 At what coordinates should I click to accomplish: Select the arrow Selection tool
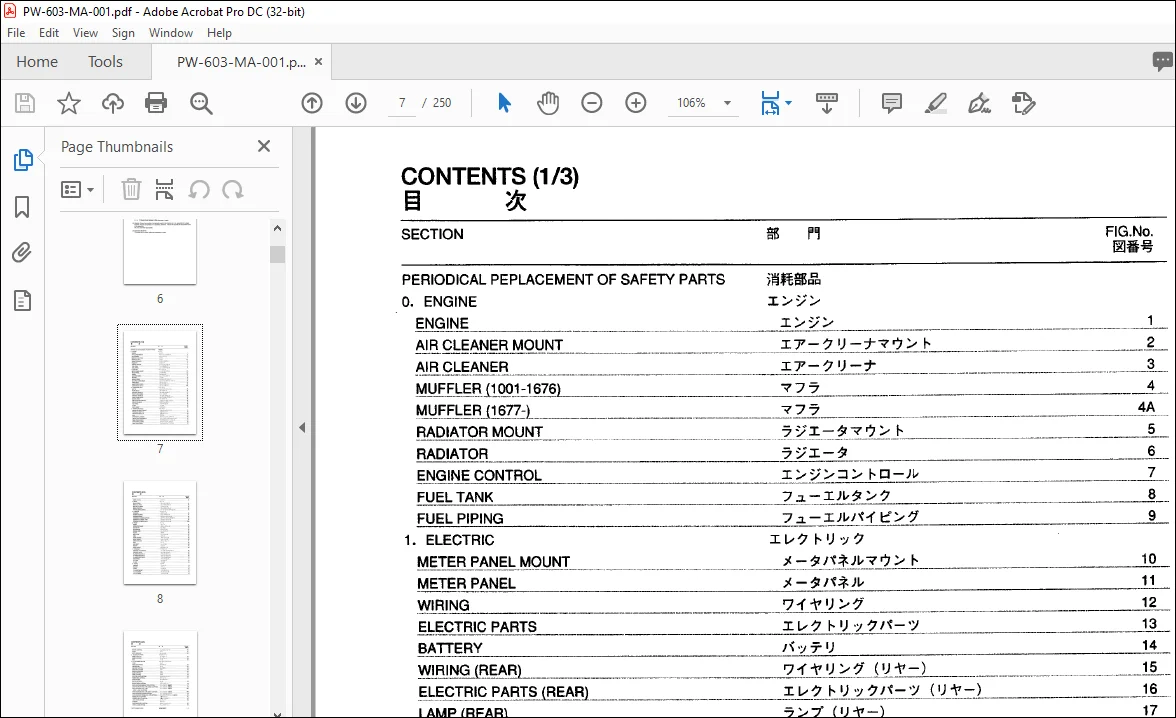[x=504, y=103]
